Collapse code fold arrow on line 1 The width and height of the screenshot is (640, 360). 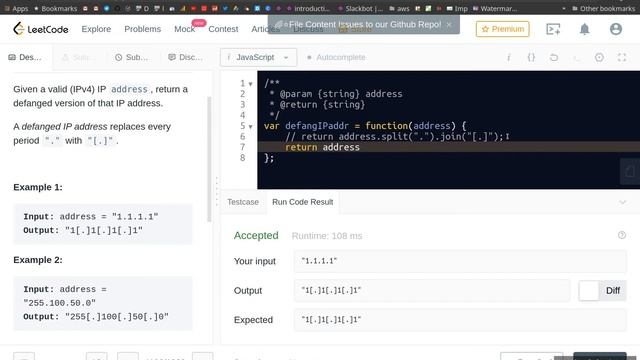coord(251,84)
